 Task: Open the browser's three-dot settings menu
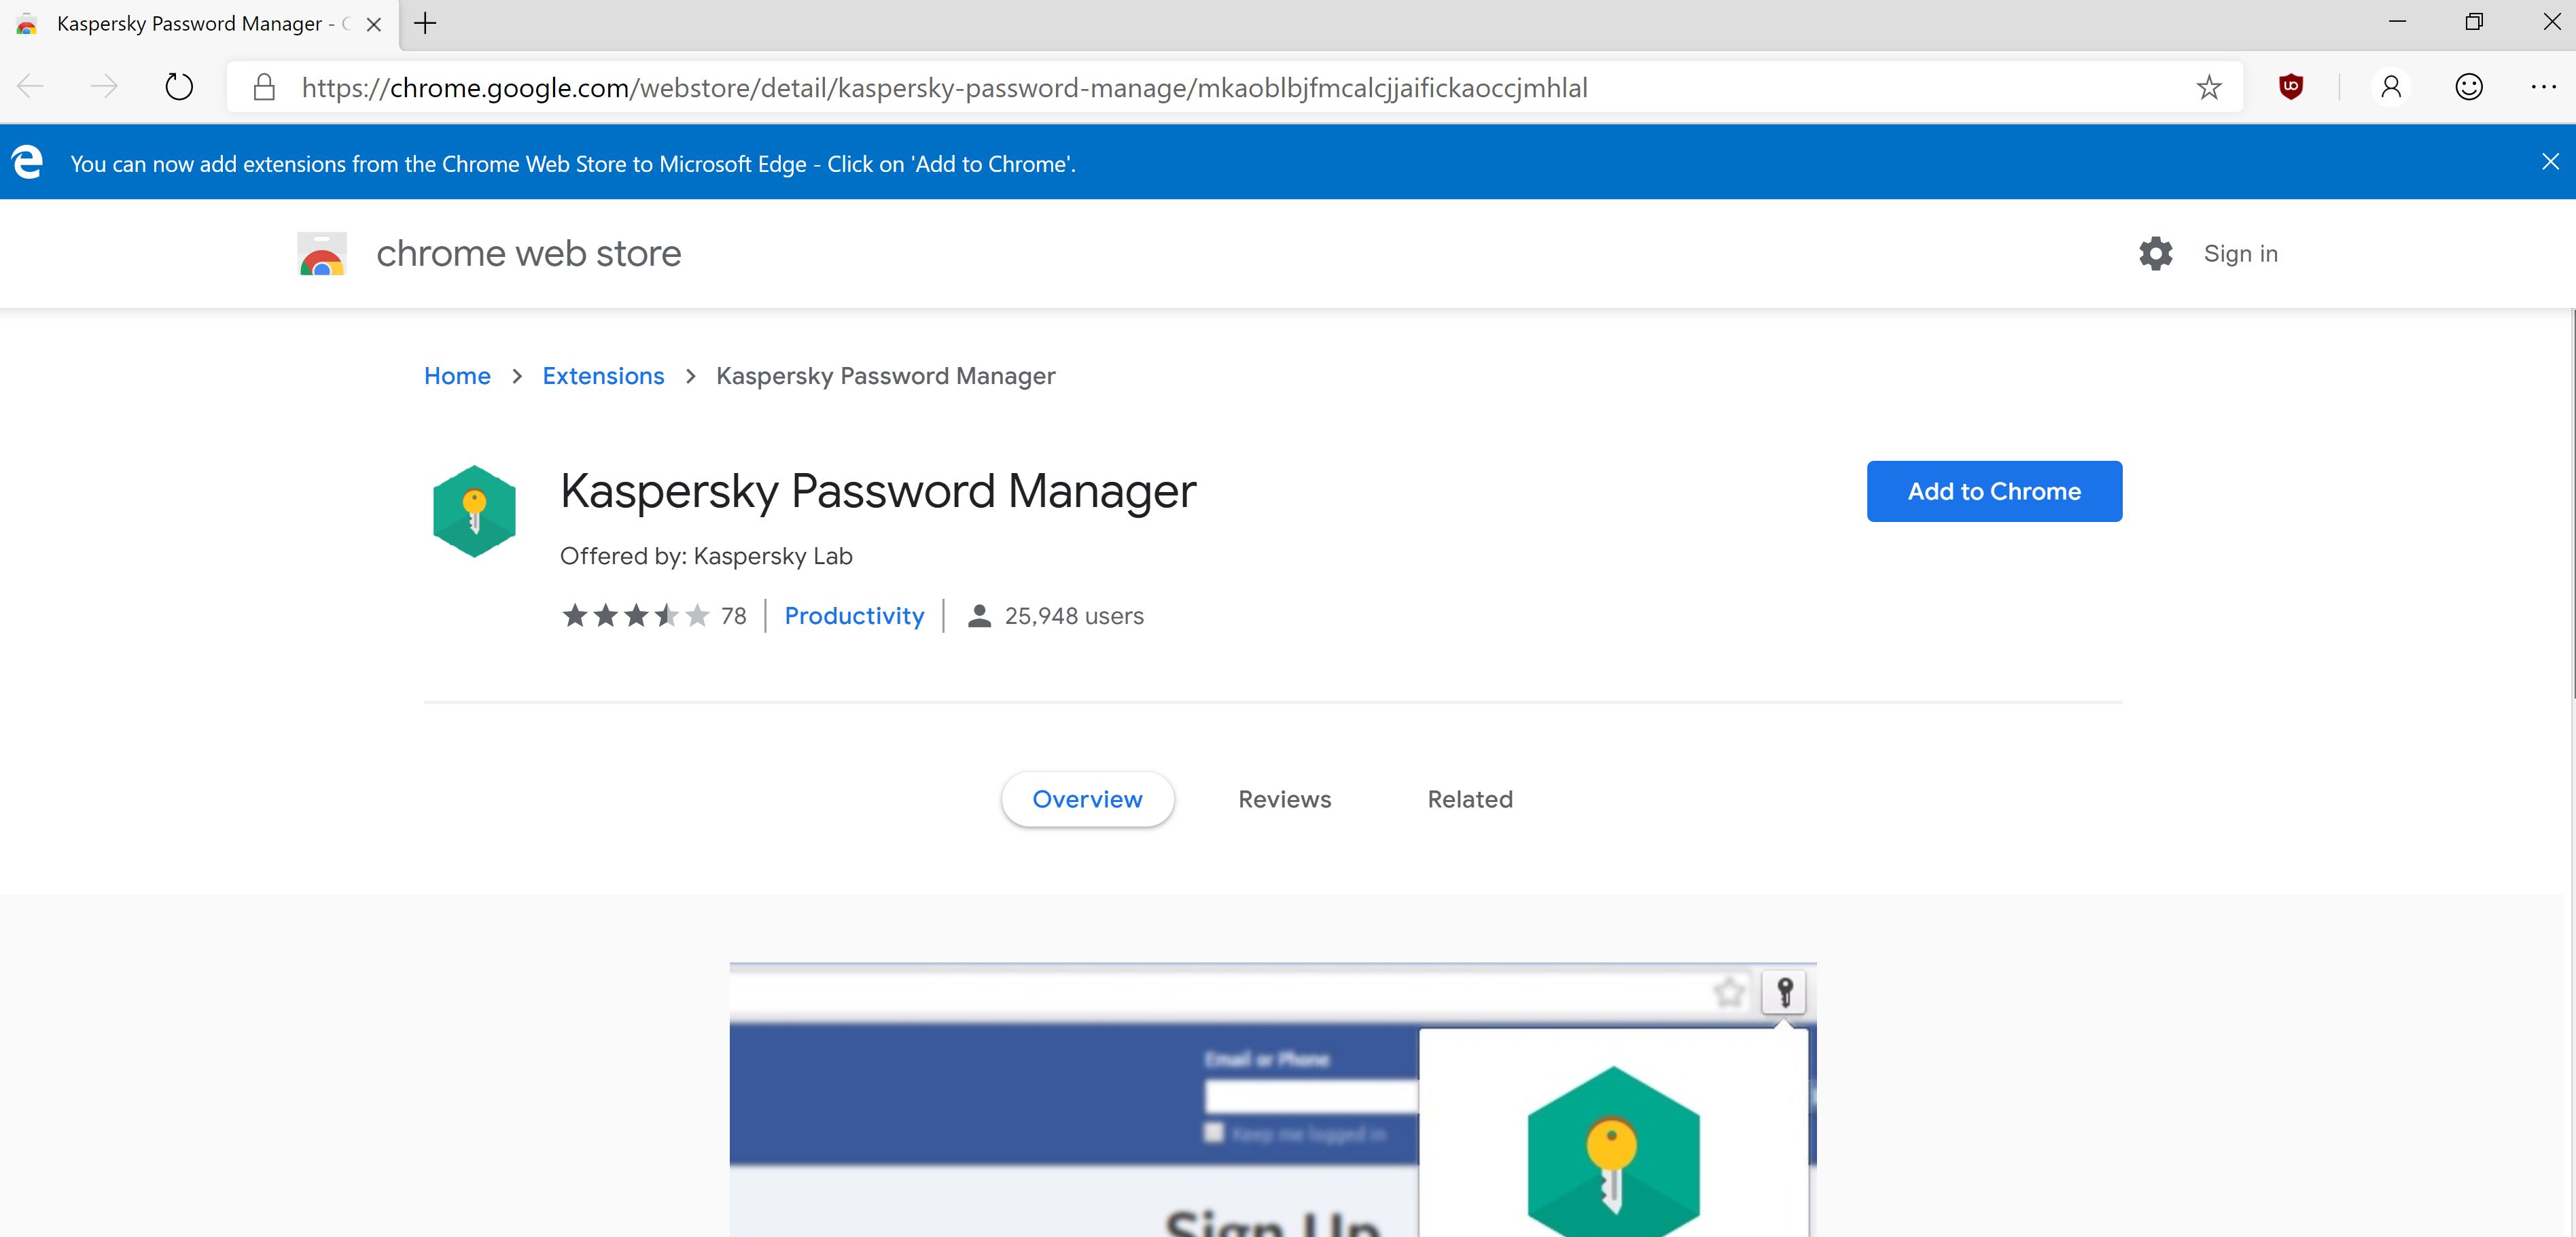pos(2543,87)
